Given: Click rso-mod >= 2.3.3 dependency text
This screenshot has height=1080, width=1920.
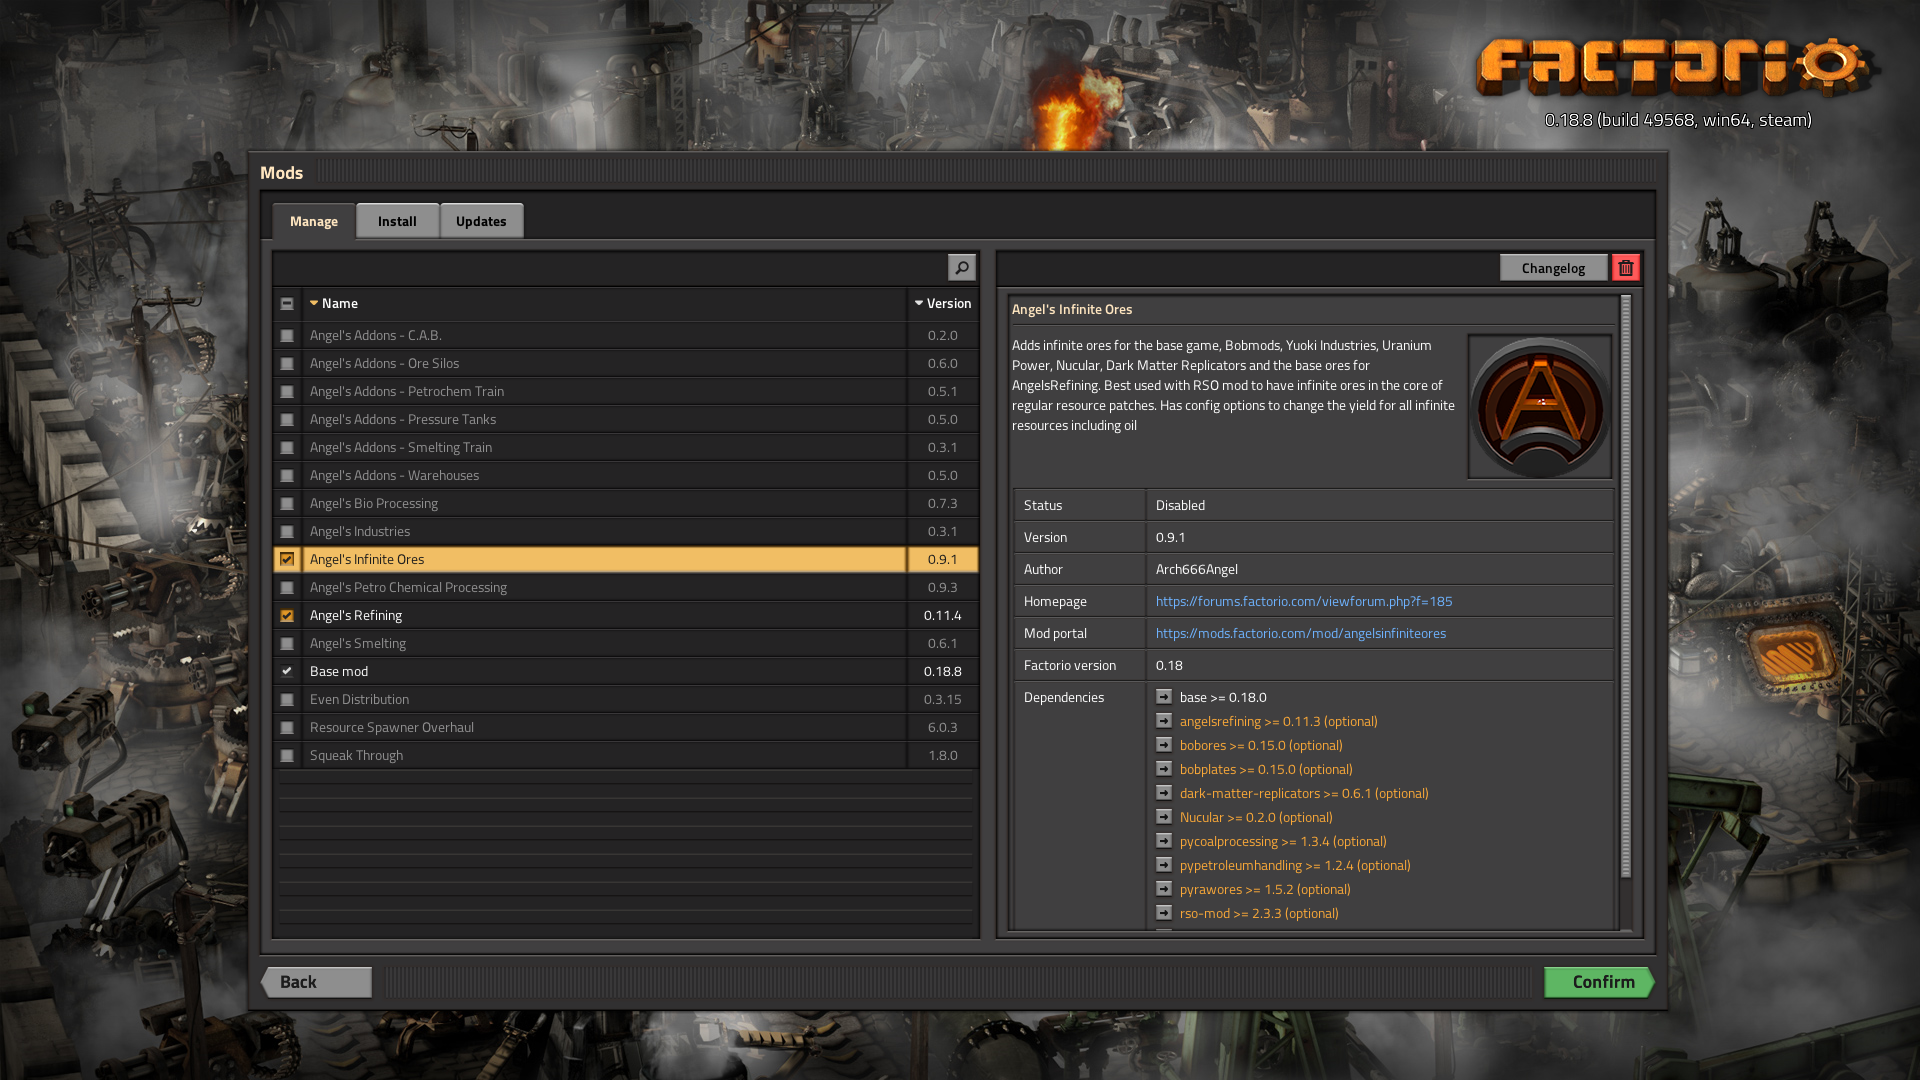Looking at the screenshot, I should (x=1259, y=913).
